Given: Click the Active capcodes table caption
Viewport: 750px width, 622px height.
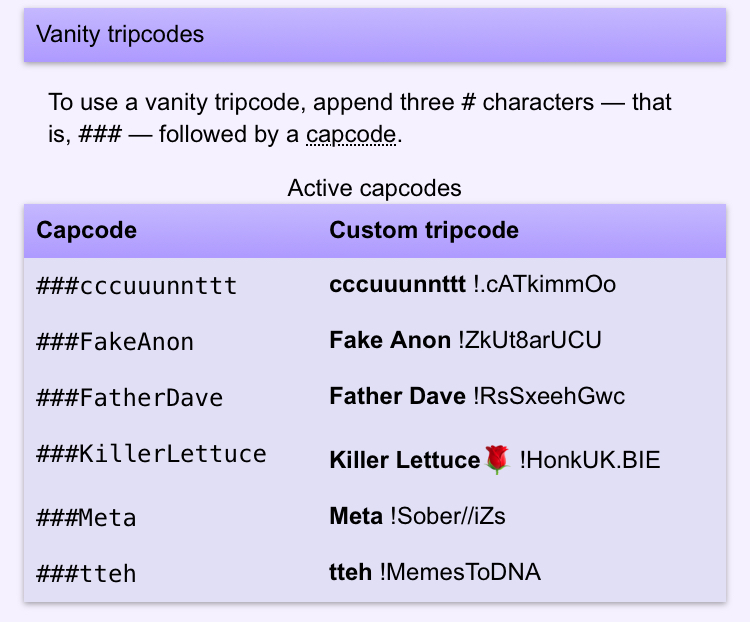Looking at the screenshot, I should [375, 188].
